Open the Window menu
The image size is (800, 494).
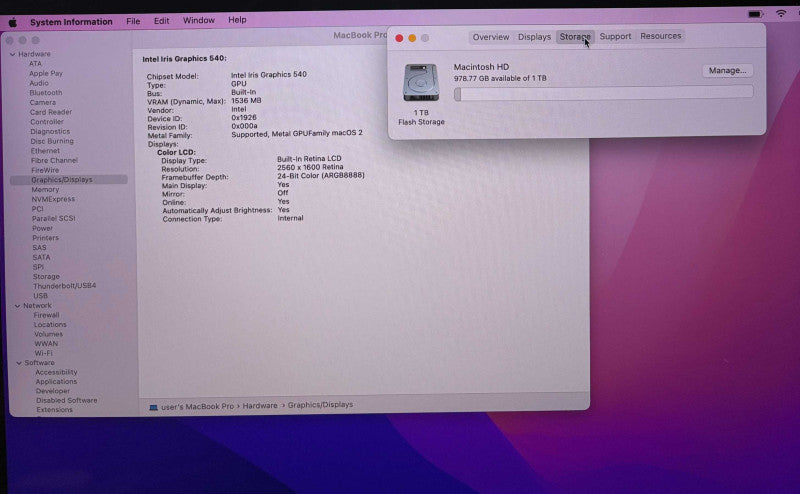point(199,20)
